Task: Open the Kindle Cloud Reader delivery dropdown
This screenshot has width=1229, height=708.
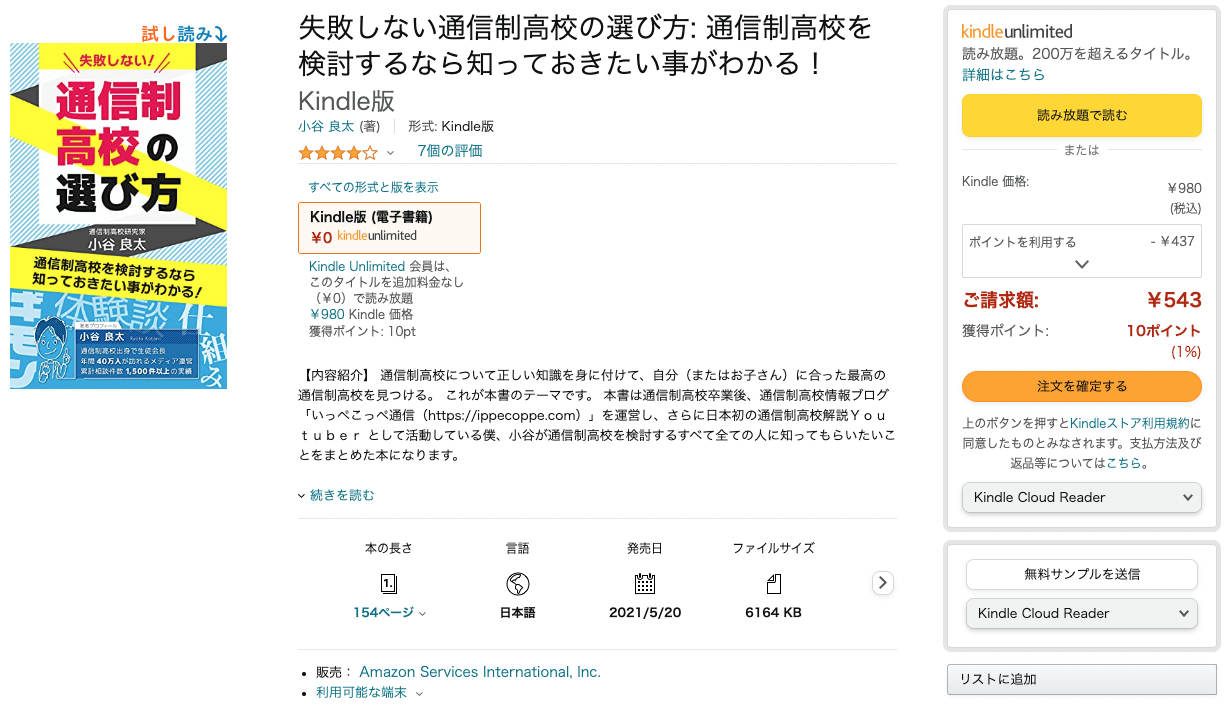Action: point(1081,497)
